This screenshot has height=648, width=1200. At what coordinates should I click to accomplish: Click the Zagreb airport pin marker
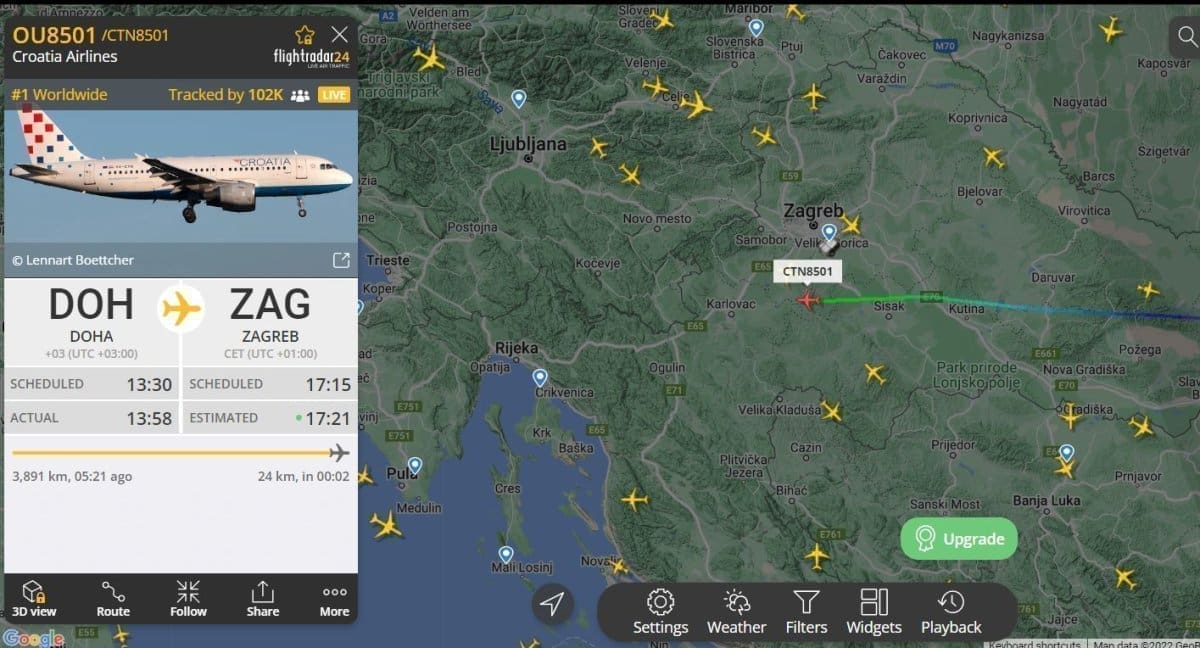(x=829, y=232)
